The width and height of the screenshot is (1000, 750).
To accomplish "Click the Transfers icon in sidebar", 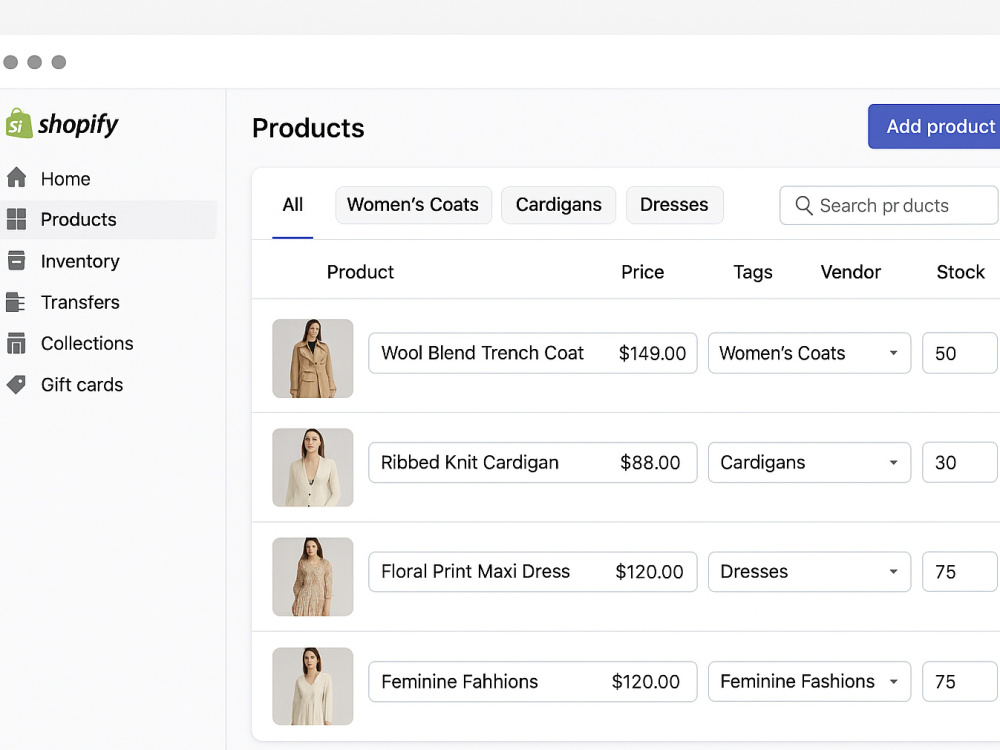I will click(16, 302).
